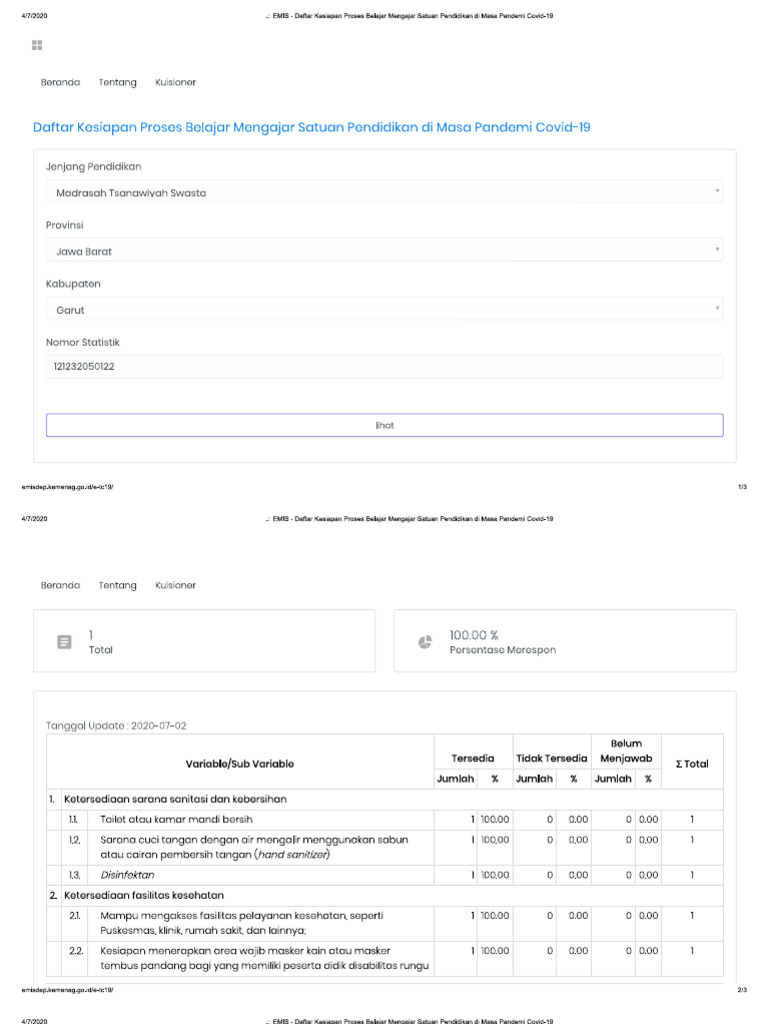Viewport: 768px width, 1024px height.
Task: Select Kuisioner in the top navigation
Action: point(175,82)
